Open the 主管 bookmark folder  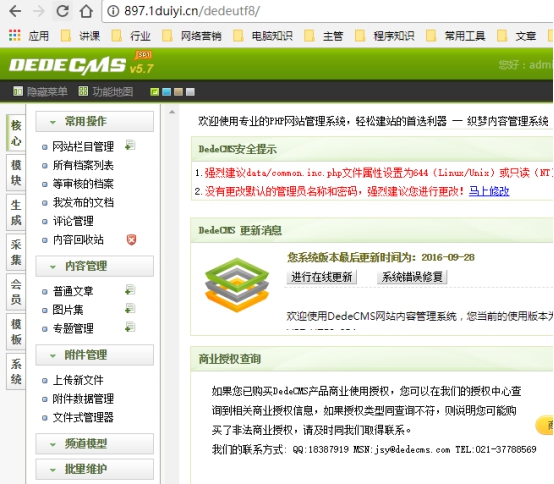tap(324, 36)
